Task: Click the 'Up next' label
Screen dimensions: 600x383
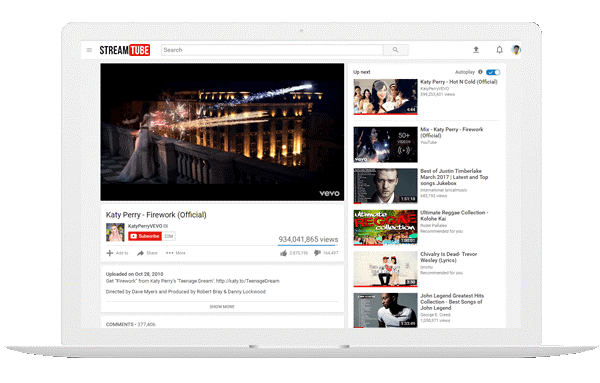Action: pyautogui.click(x=362, y=72)
